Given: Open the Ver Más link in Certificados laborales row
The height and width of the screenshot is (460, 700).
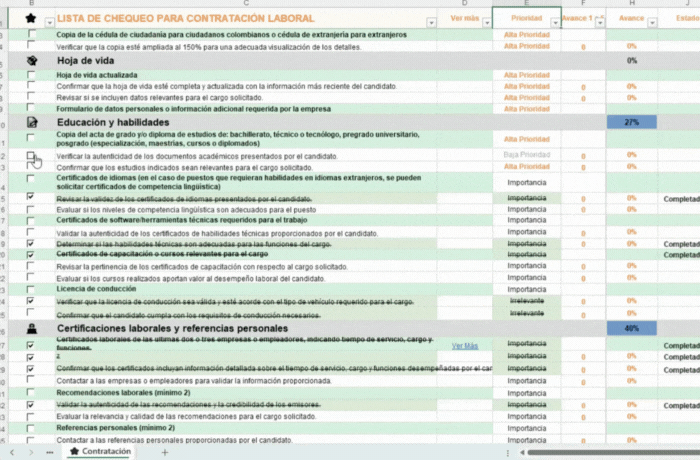Looking at the screenshot, I should click(x=465, y=346).
